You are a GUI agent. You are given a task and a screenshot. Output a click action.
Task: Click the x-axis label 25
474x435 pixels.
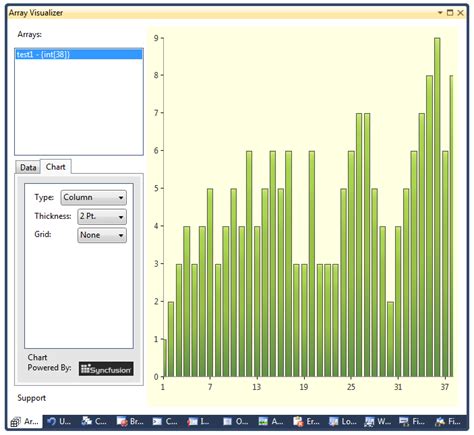coord(351,387)
